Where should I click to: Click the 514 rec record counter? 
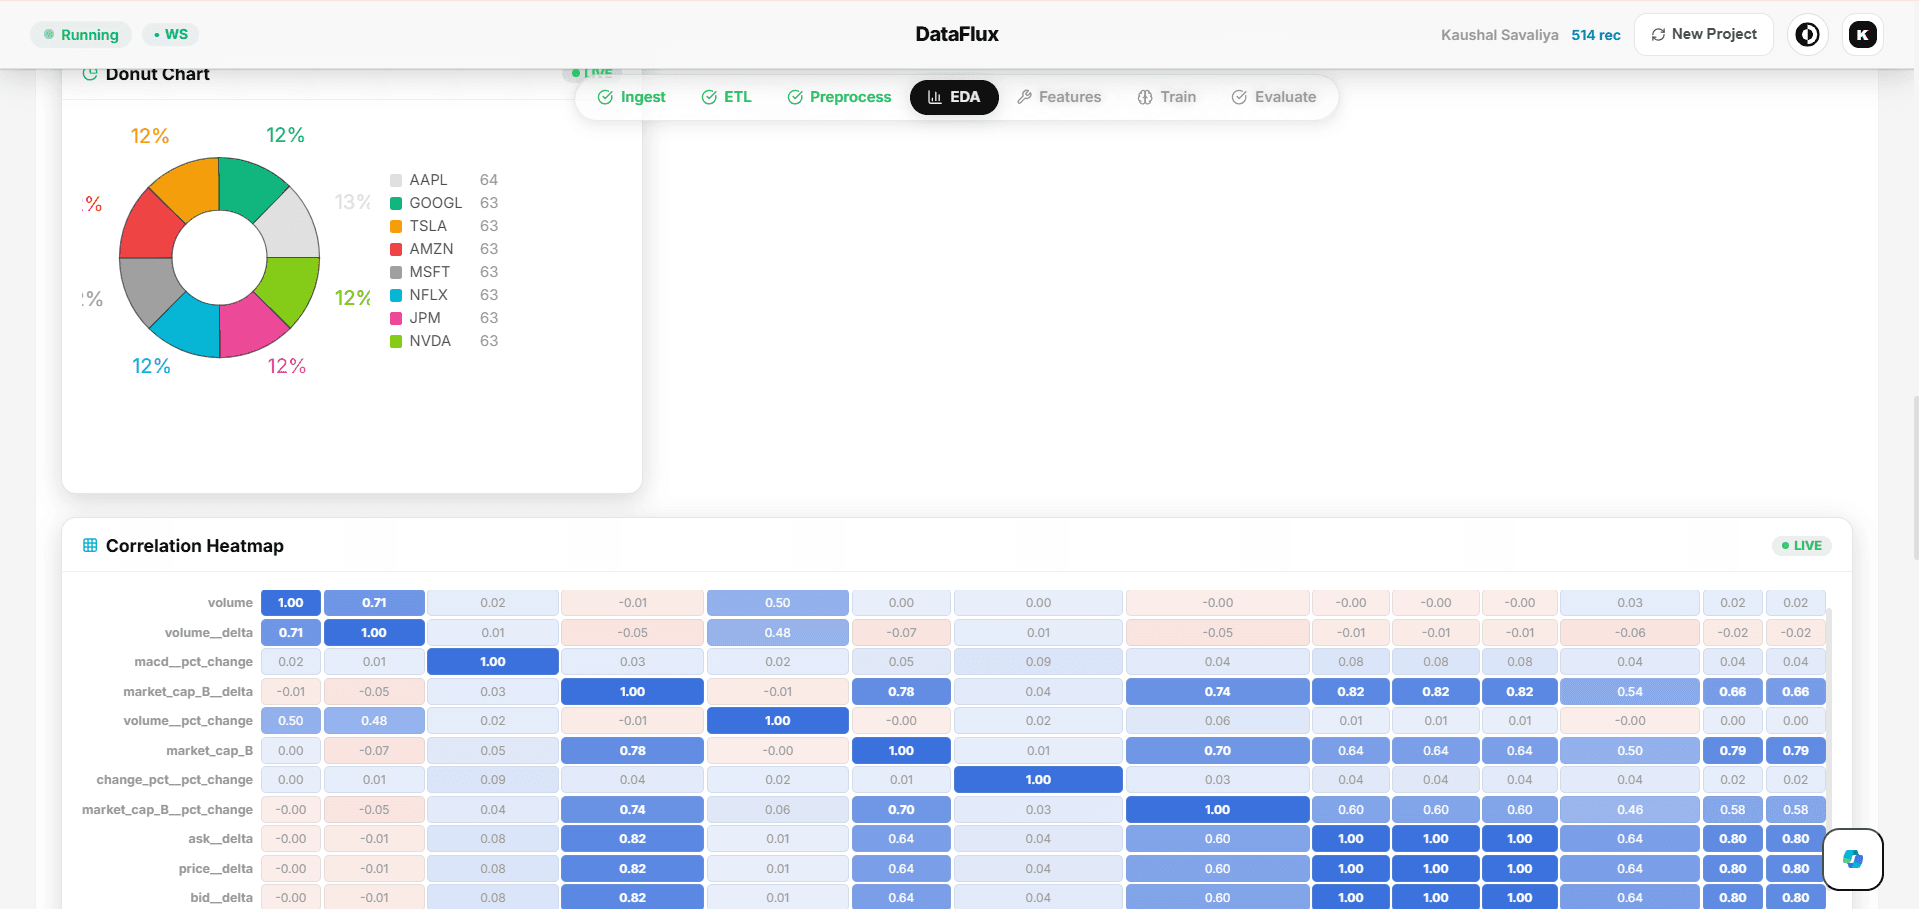(x=1596, y=35)
